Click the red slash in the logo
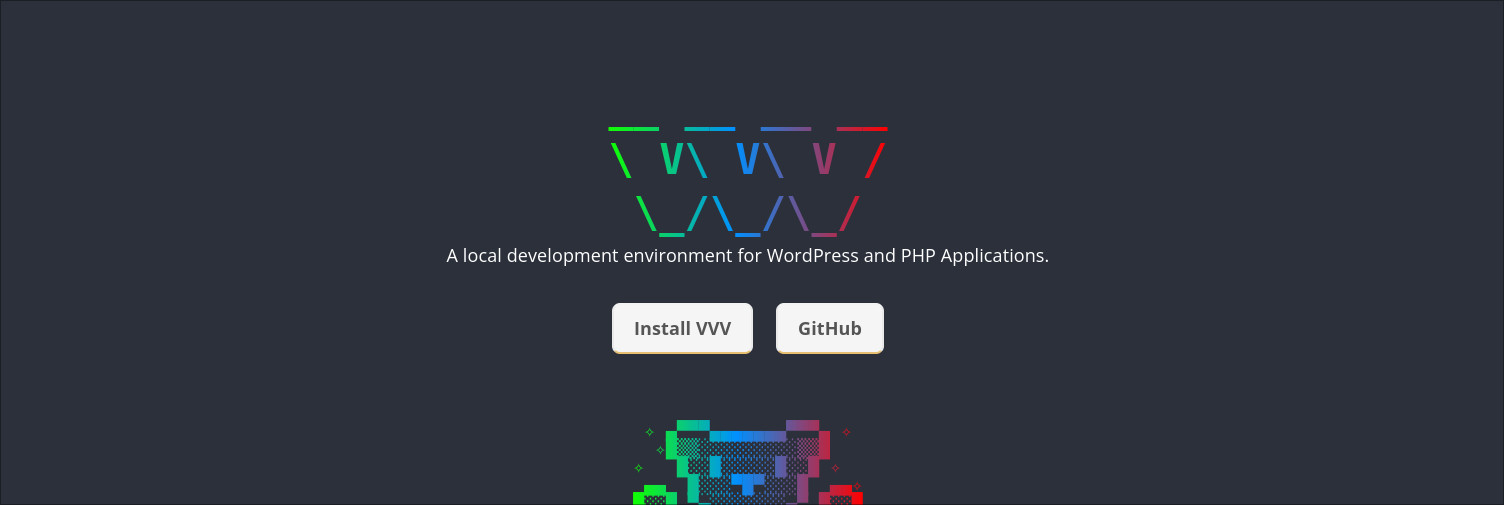The height and width of the screenshot is (505, 1504). click(x=875, y=160)
